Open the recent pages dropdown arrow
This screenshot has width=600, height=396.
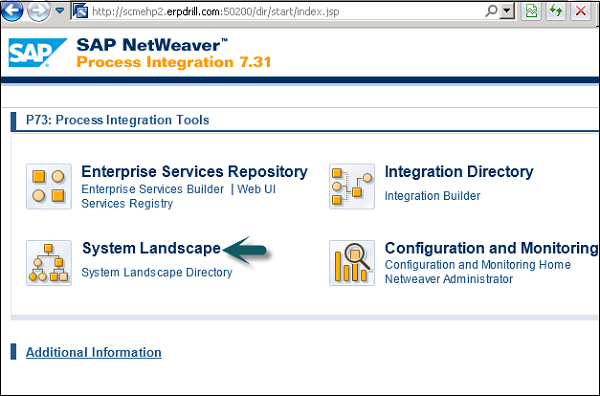tap(60, 11)
